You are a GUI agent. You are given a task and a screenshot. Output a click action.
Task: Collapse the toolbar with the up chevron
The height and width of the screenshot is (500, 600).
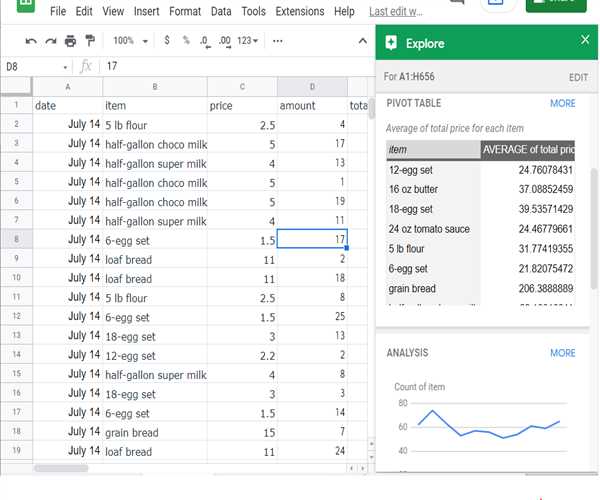362,41
